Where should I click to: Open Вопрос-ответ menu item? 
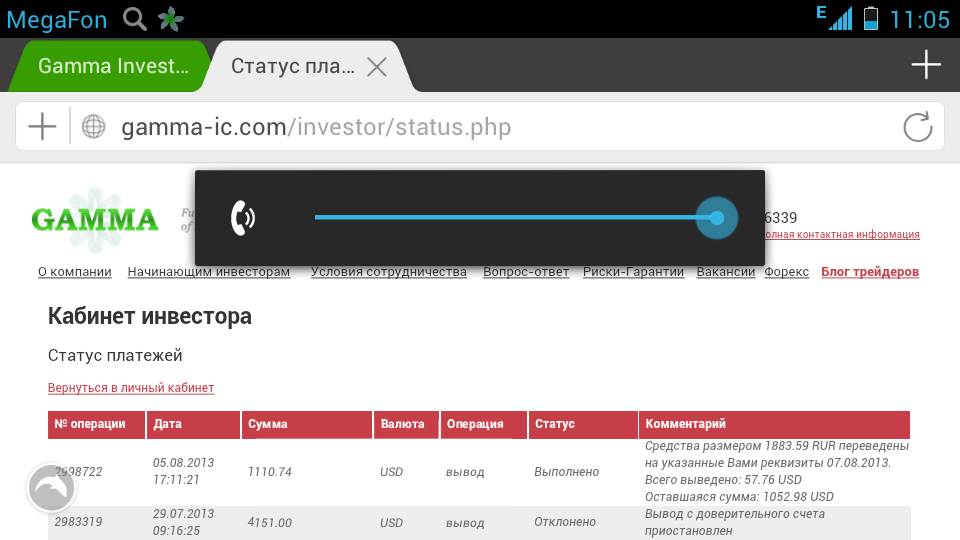pyautogui.click(x=526, y=272)
